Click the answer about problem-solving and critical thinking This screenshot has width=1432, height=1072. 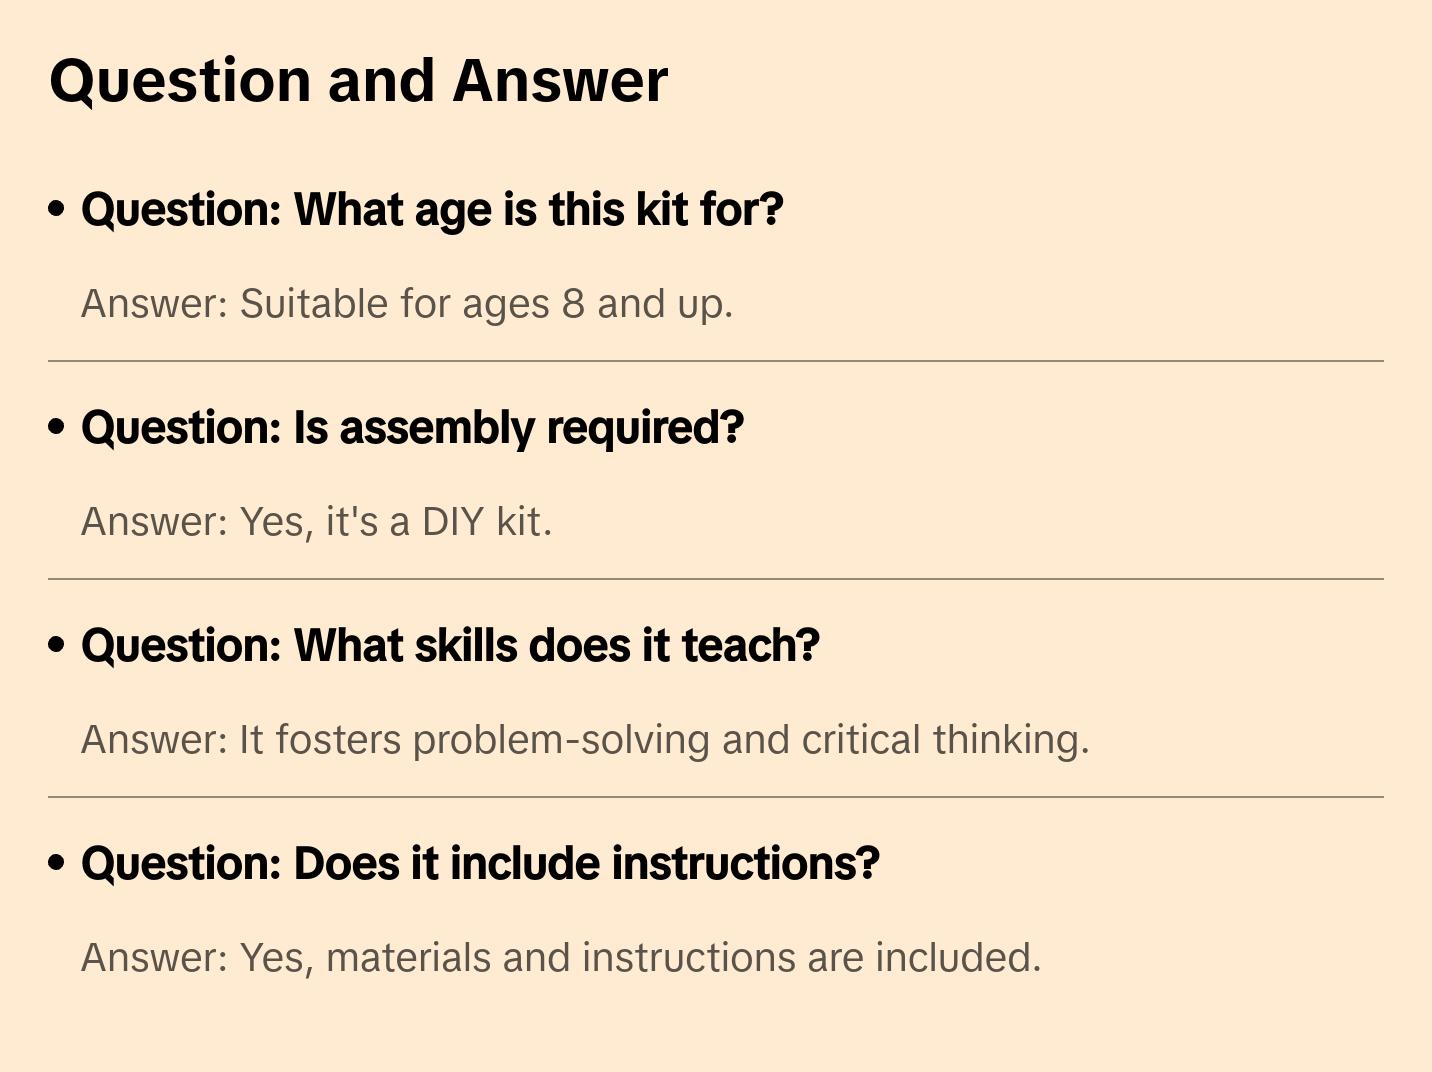pyautogui.click(x=585, y=741)
